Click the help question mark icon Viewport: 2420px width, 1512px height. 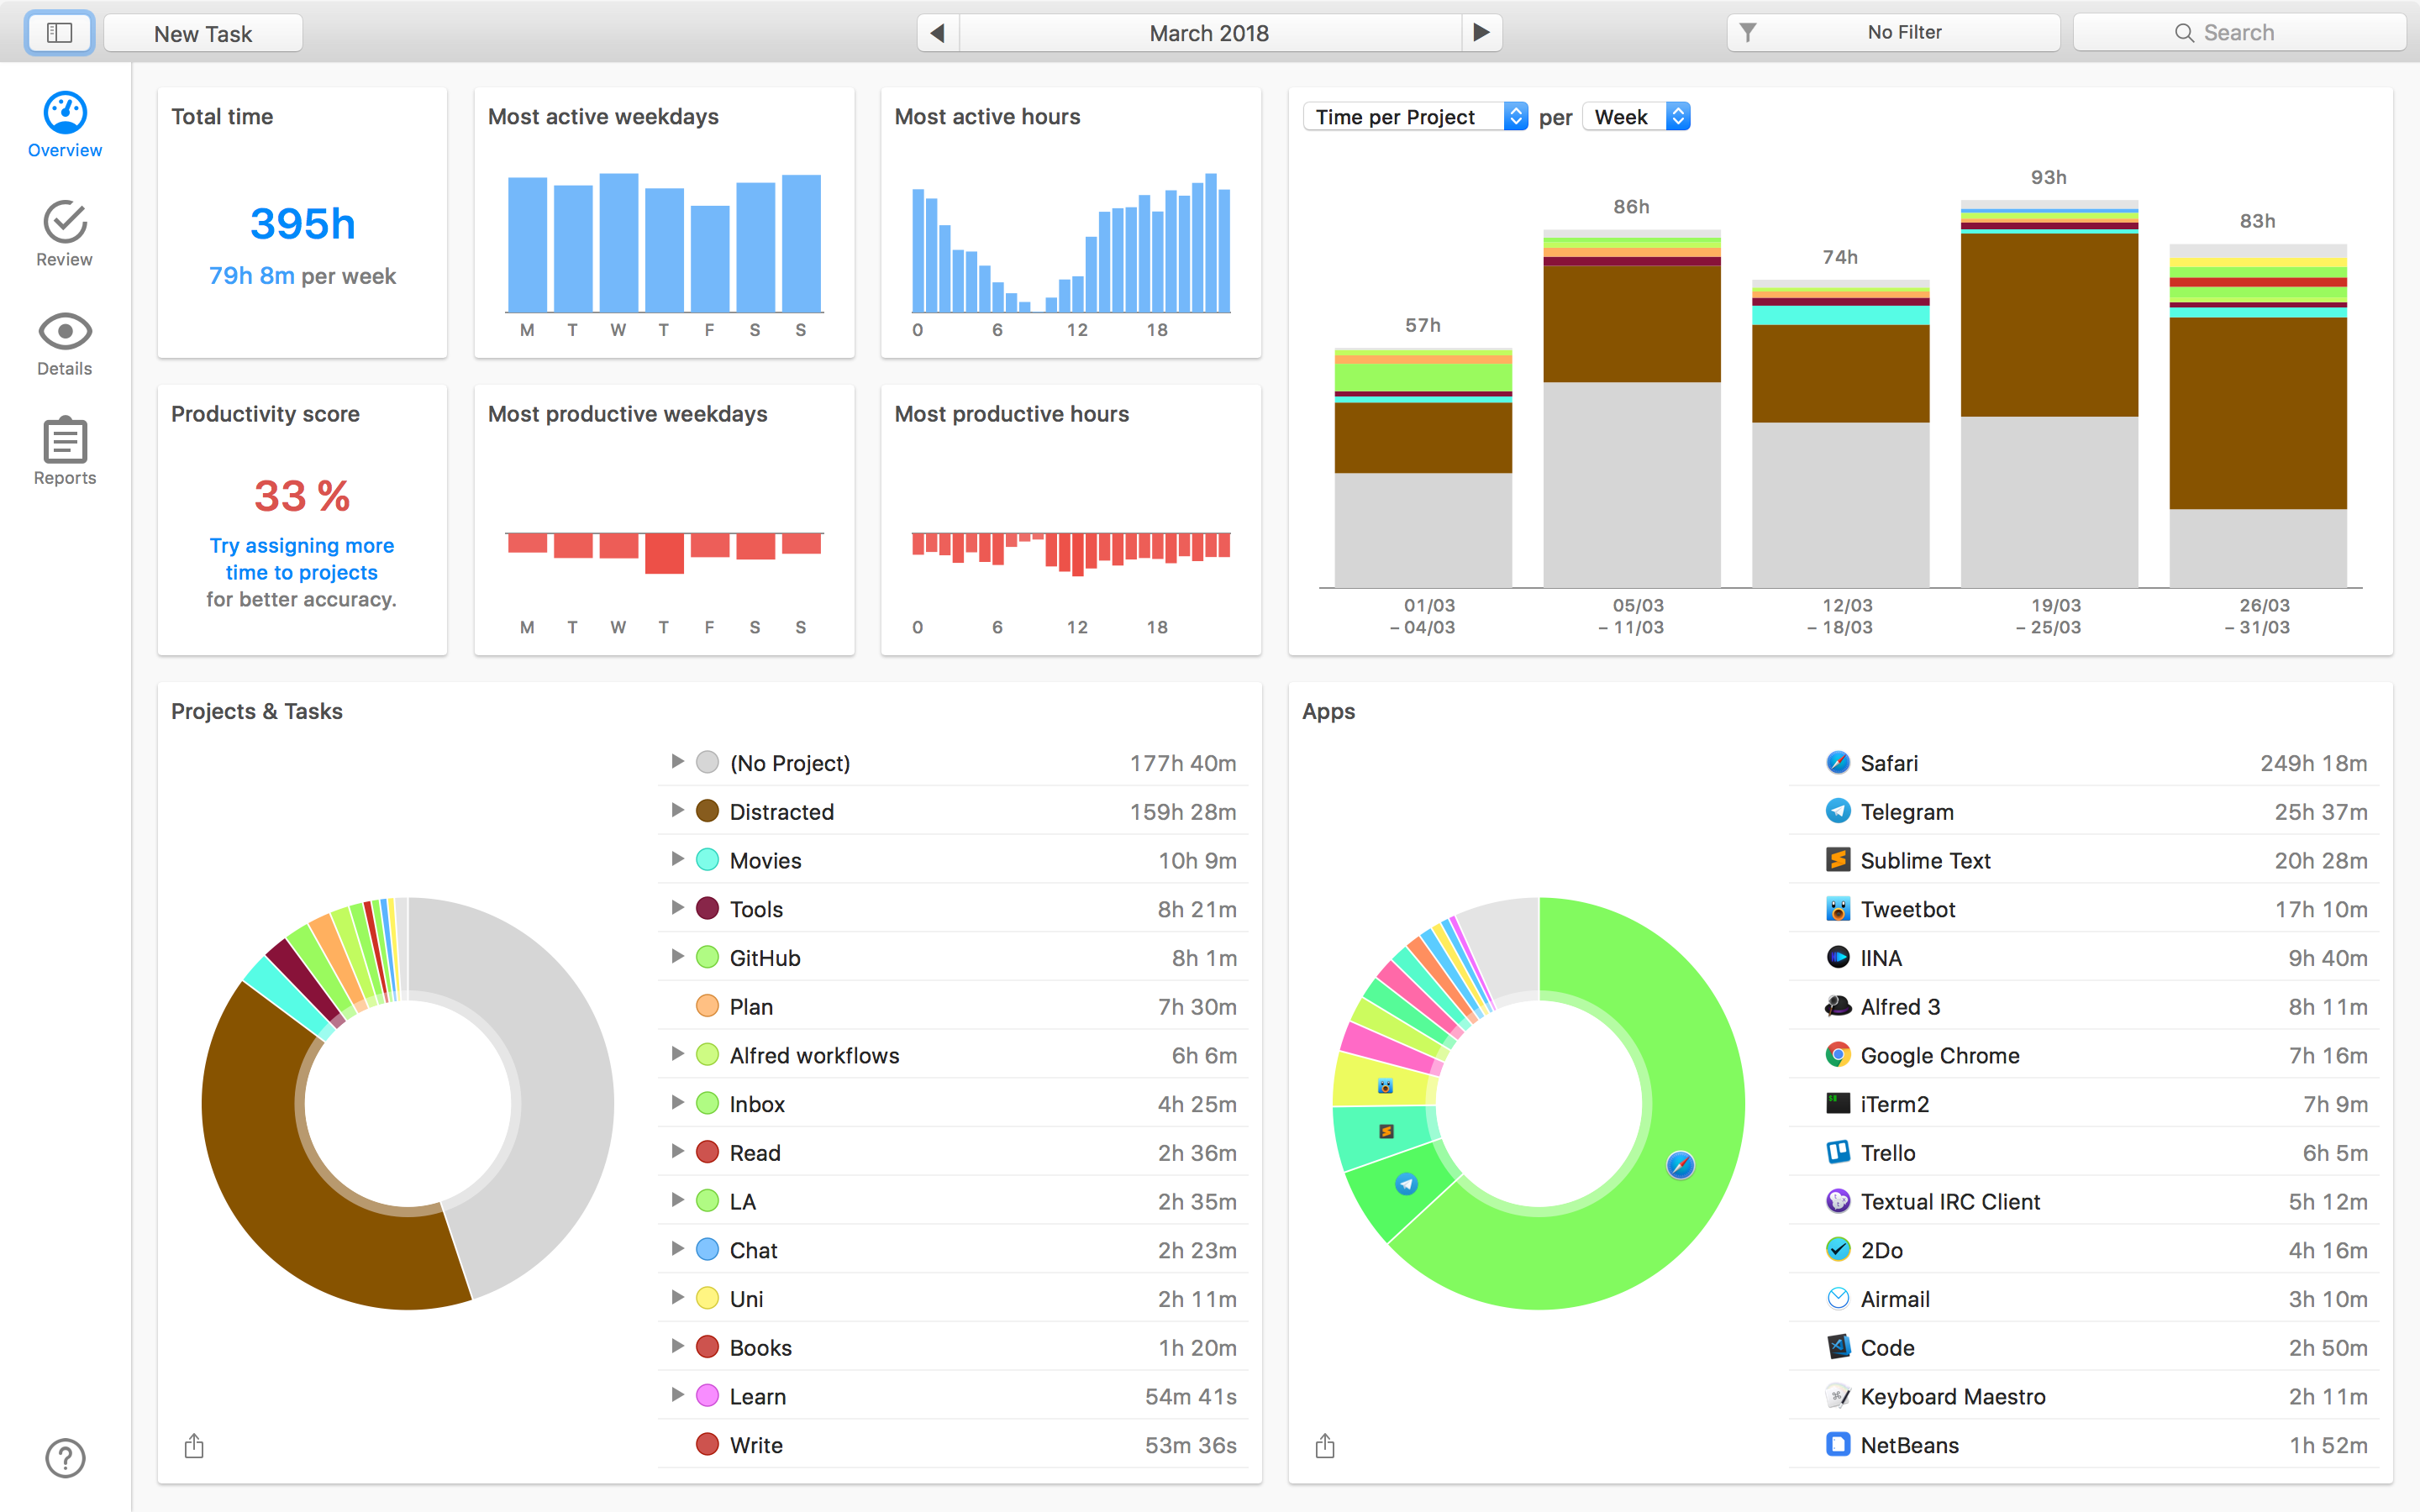point(65,1458)
